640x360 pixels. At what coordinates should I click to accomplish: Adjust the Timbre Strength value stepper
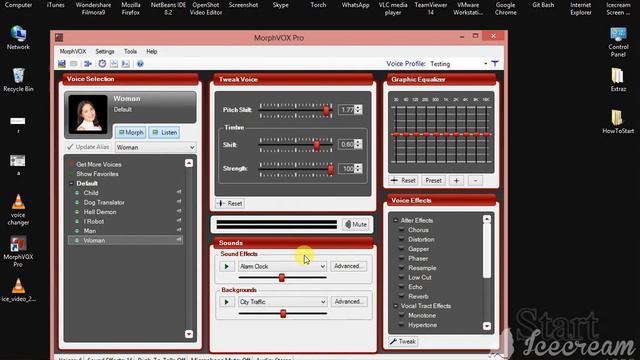358,169
